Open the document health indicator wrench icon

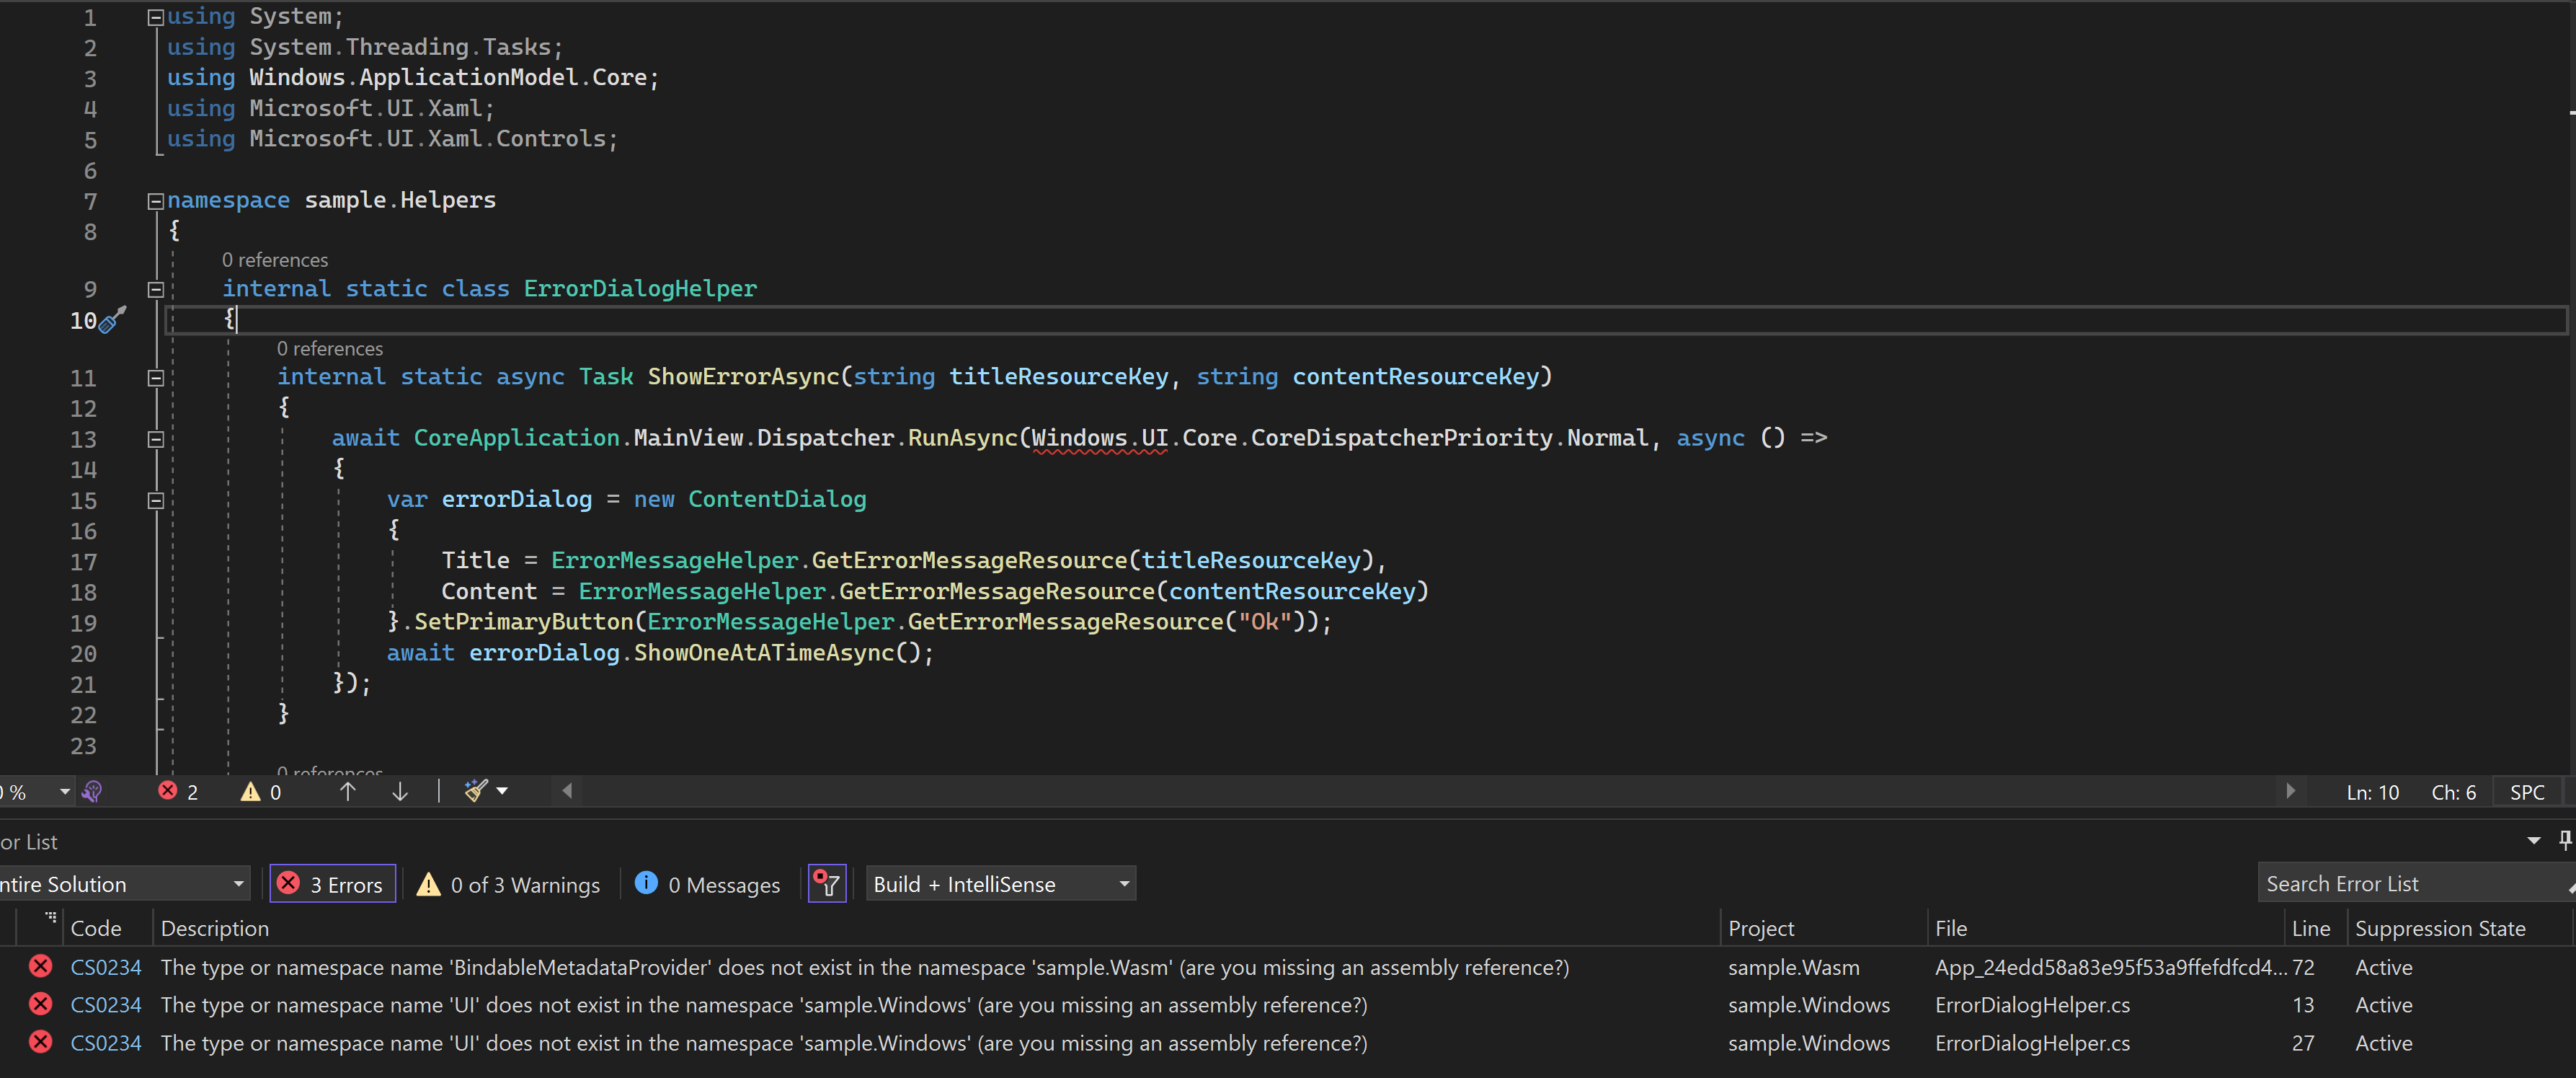94,791
